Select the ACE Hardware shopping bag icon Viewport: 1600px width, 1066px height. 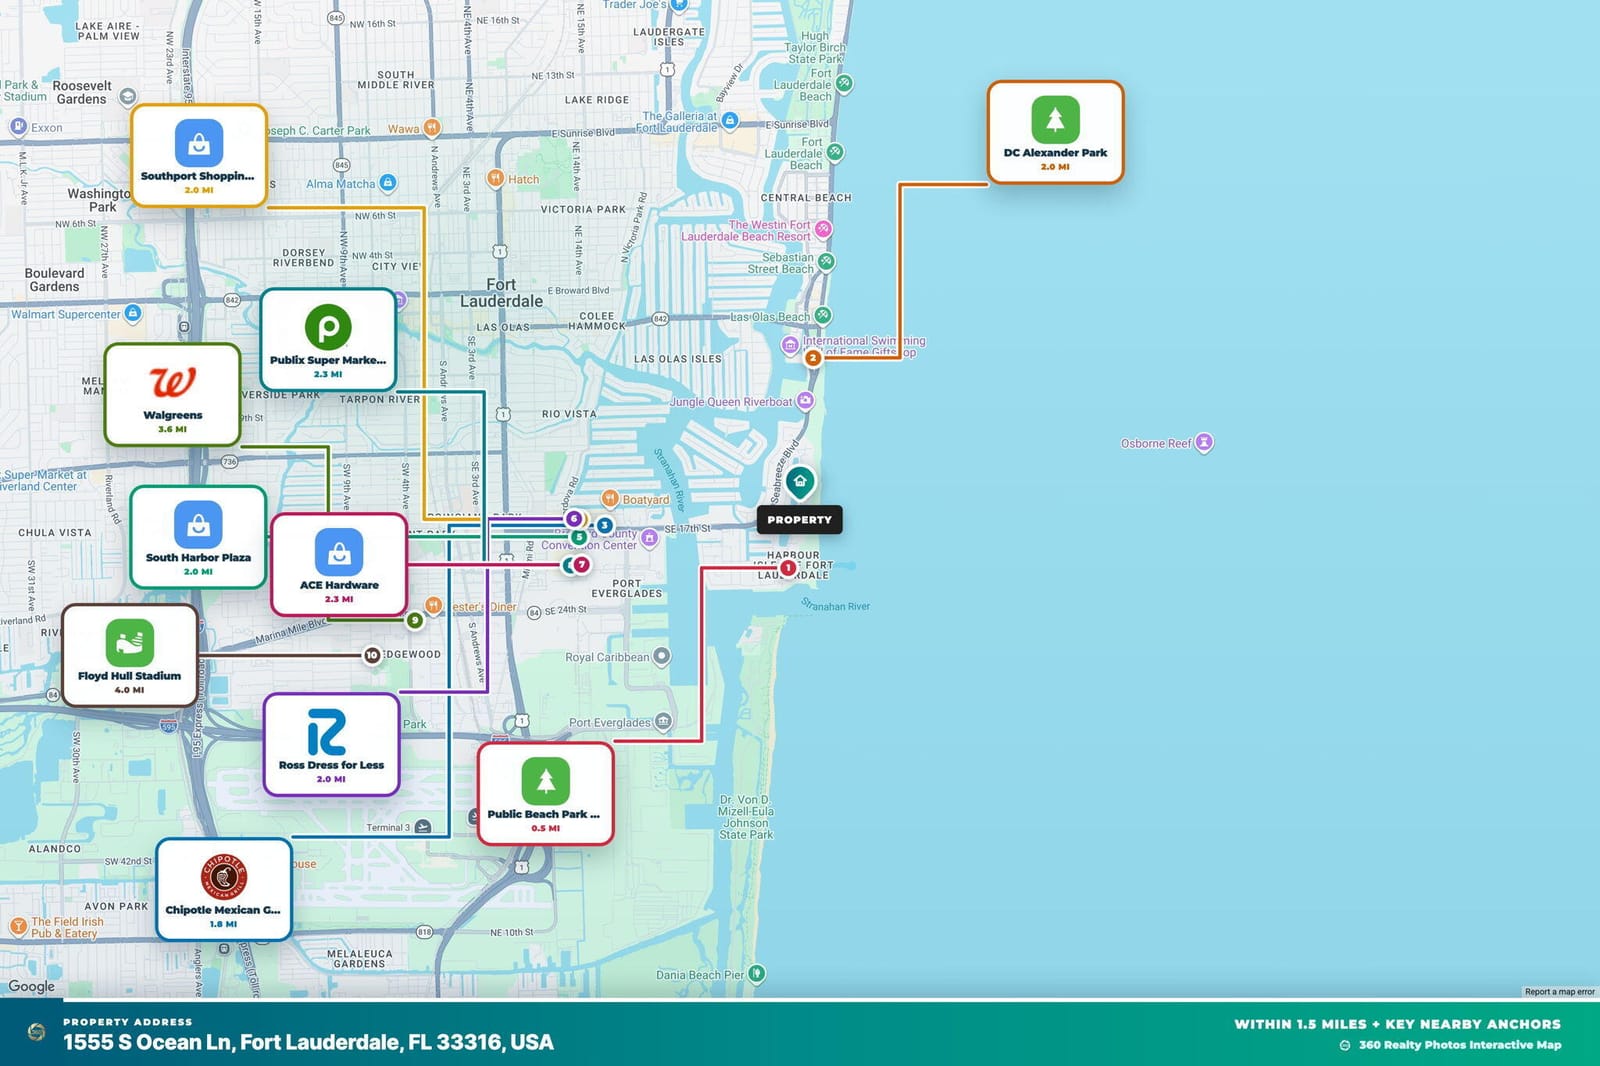339,552
